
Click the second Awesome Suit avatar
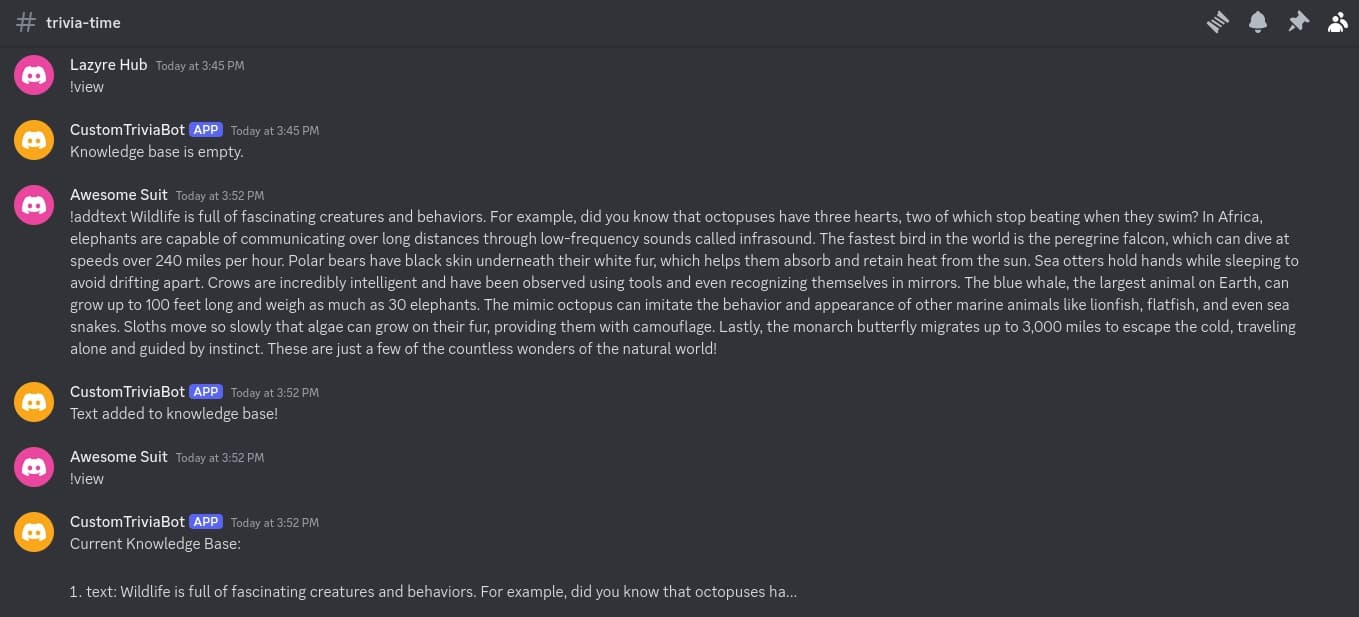[x=33, y=466]
